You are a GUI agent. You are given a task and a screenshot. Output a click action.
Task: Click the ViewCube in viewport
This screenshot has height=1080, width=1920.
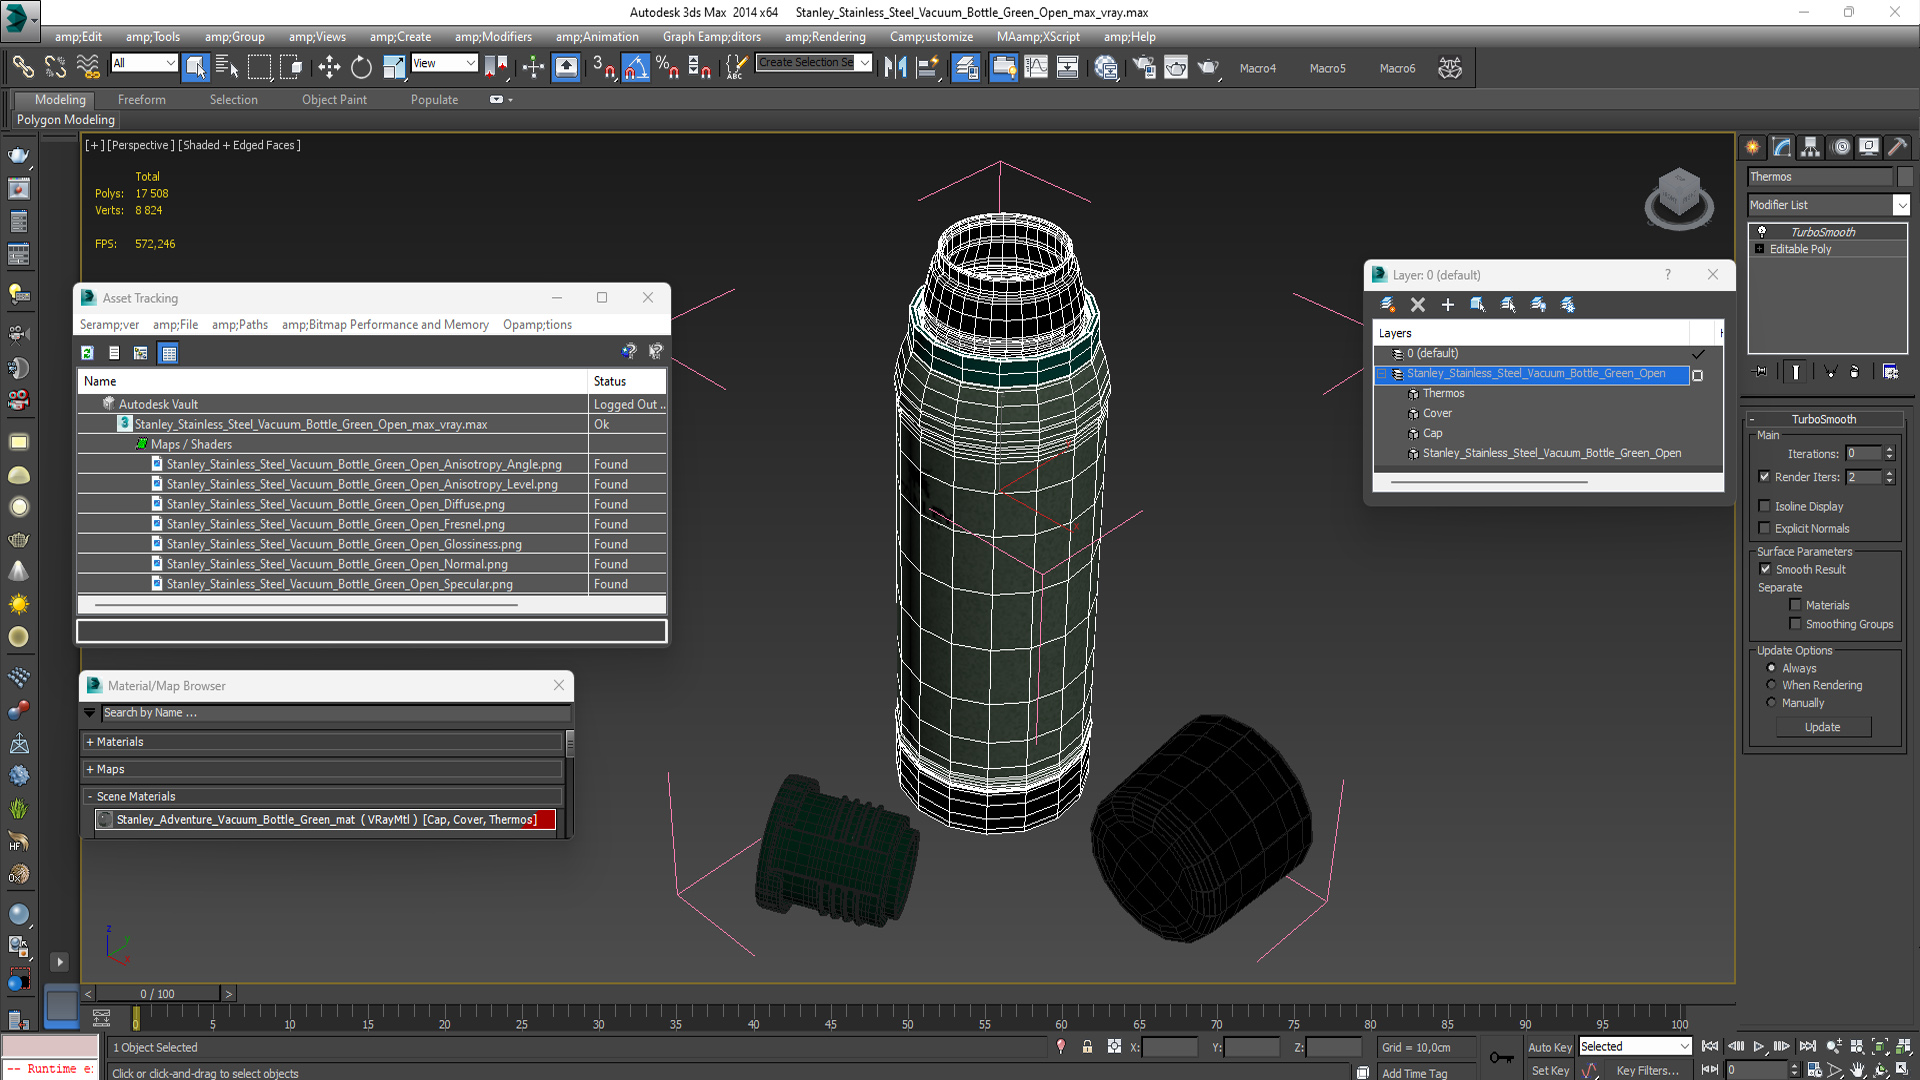tap(1679, 198)
